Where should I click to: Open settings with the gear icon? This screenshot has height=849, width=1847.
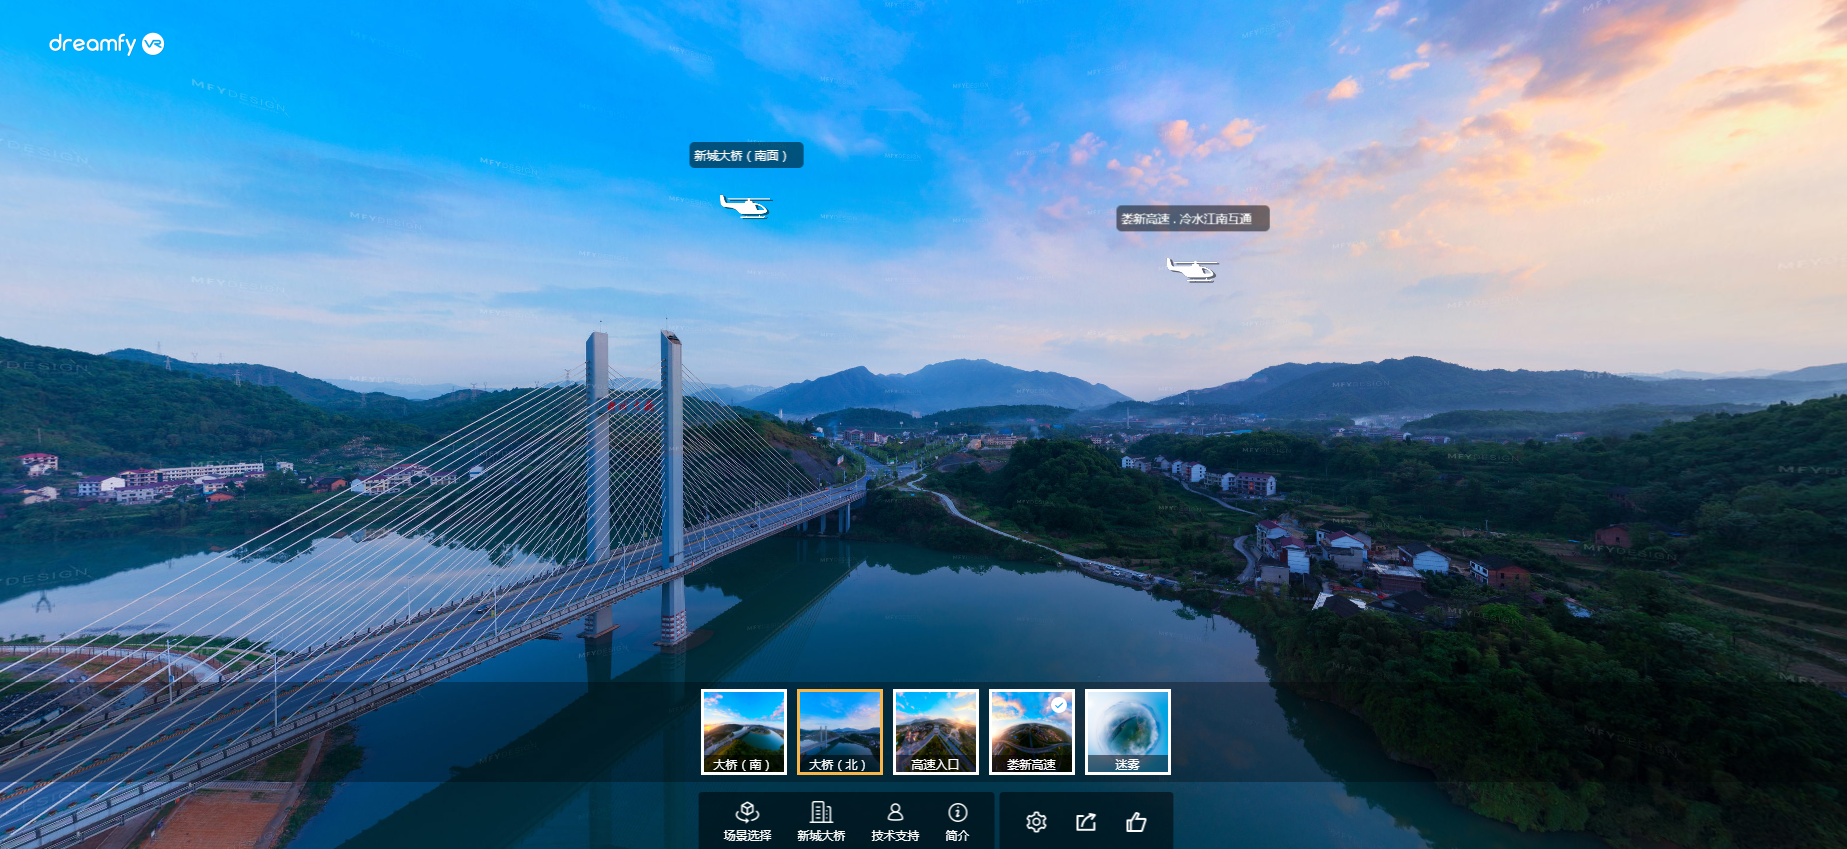1036,822
